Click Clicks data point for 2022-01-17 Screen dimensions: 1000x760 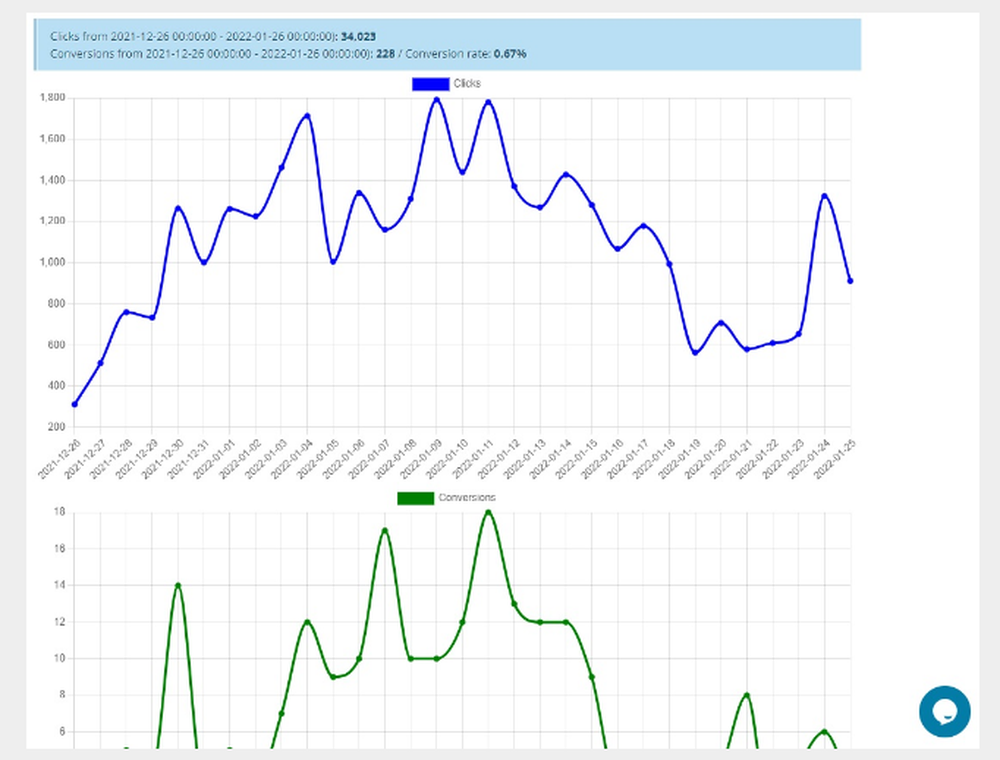(x=643, y=226)
